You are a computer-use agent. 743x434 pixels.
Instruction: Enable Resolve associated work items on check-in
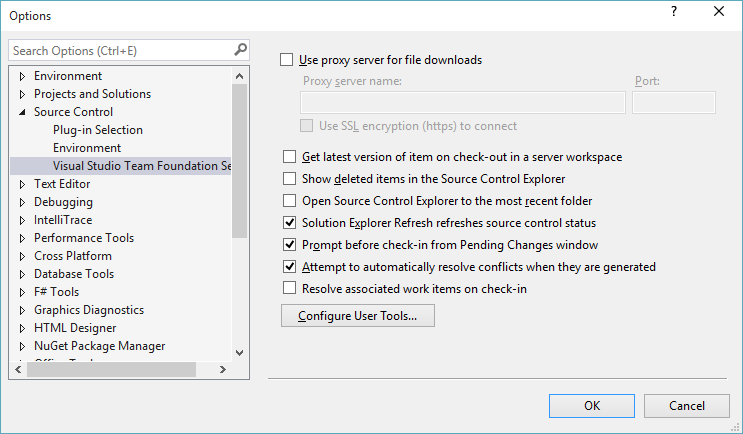point(290,289)
